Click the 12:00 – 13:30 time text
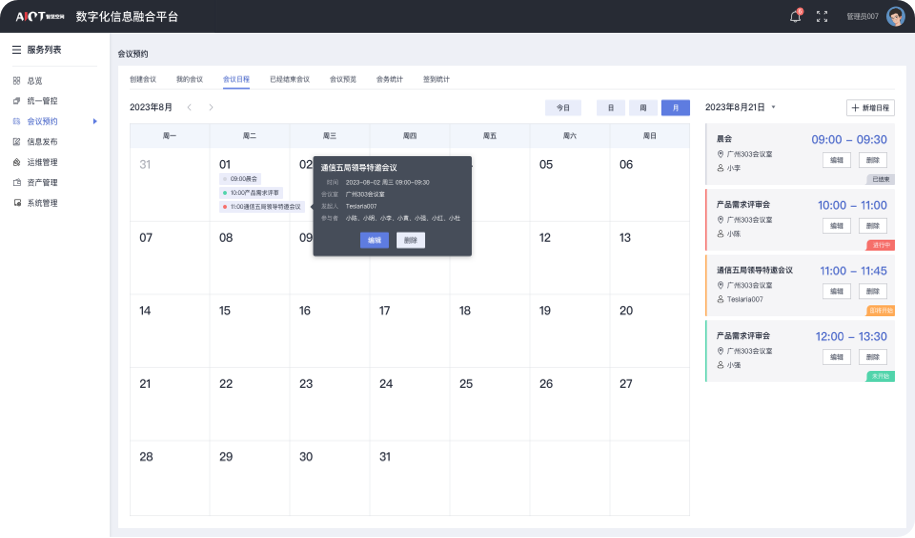The height and width of the screenshot is (538, 915). click(x=851, y=337)
